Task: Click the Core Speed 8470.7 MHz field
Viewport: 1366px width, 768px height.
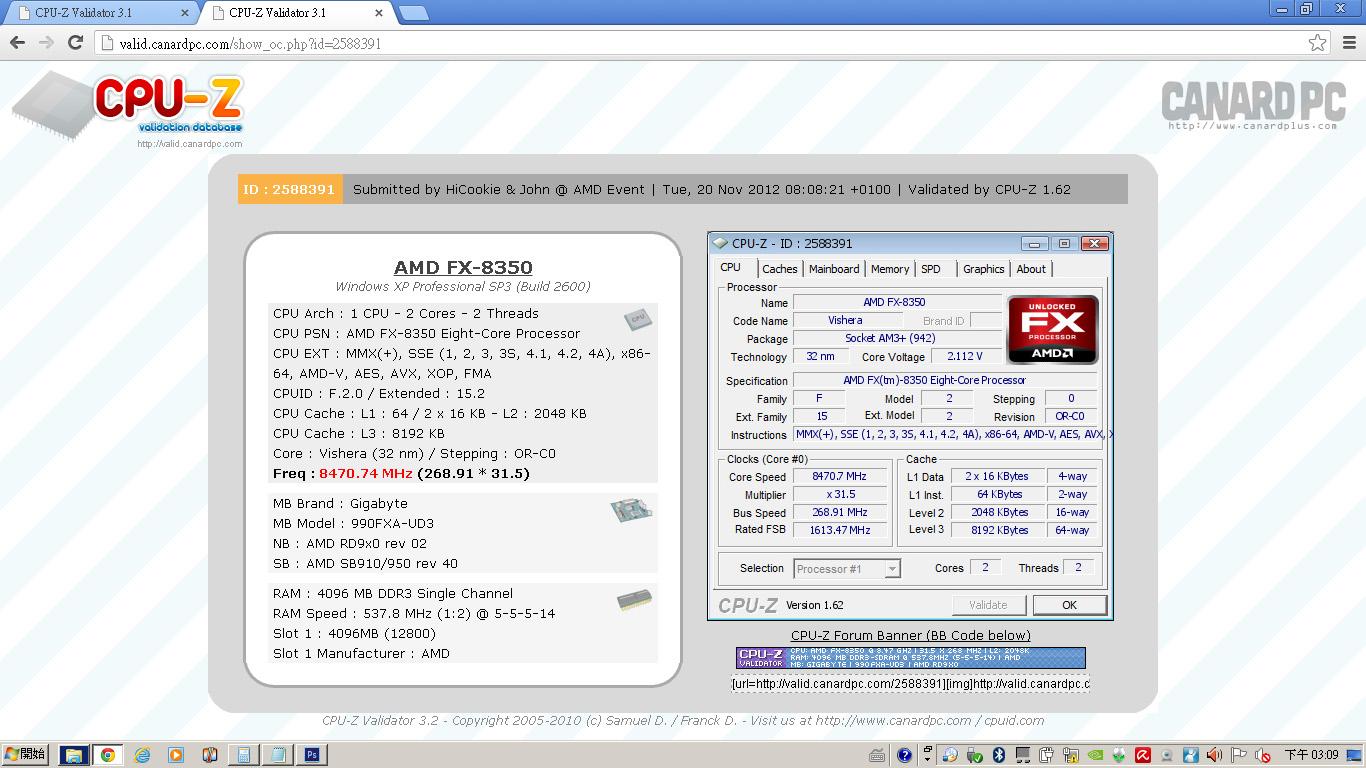Action: click(840, 477)
